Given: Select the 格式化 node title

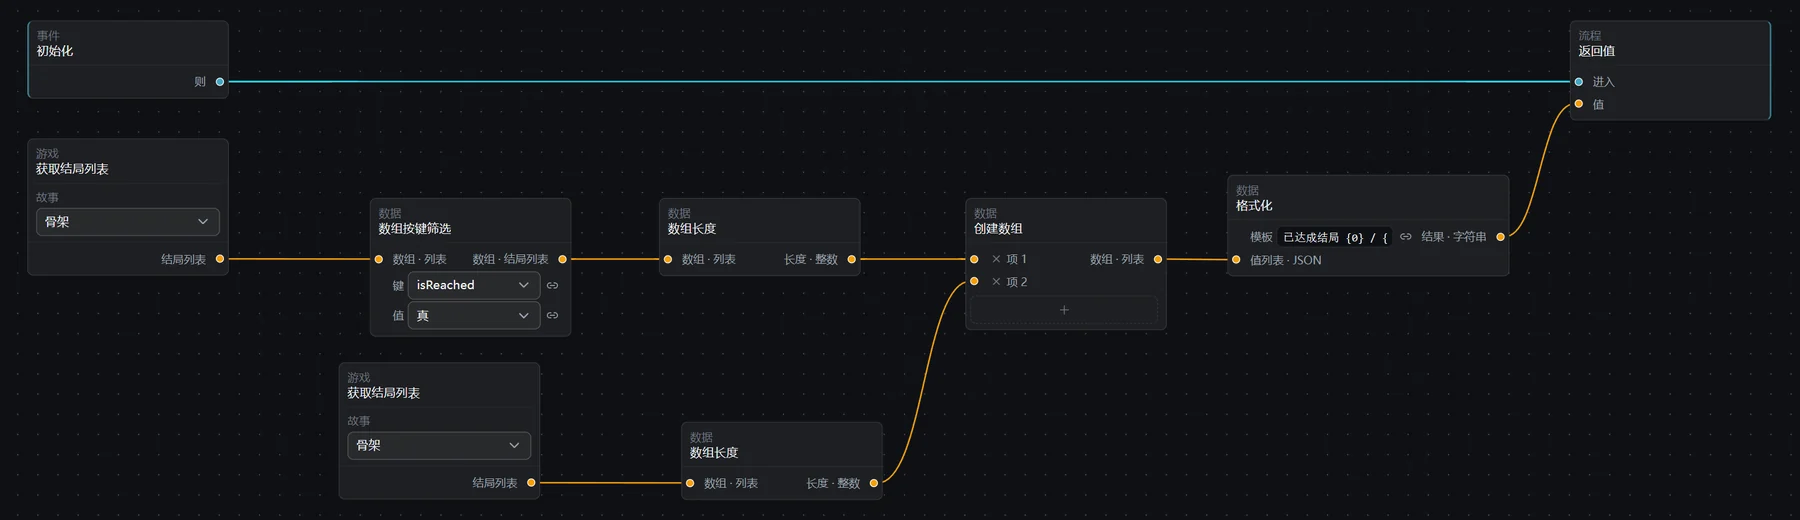Looking at the screenshot, I should pos(1254,206).
